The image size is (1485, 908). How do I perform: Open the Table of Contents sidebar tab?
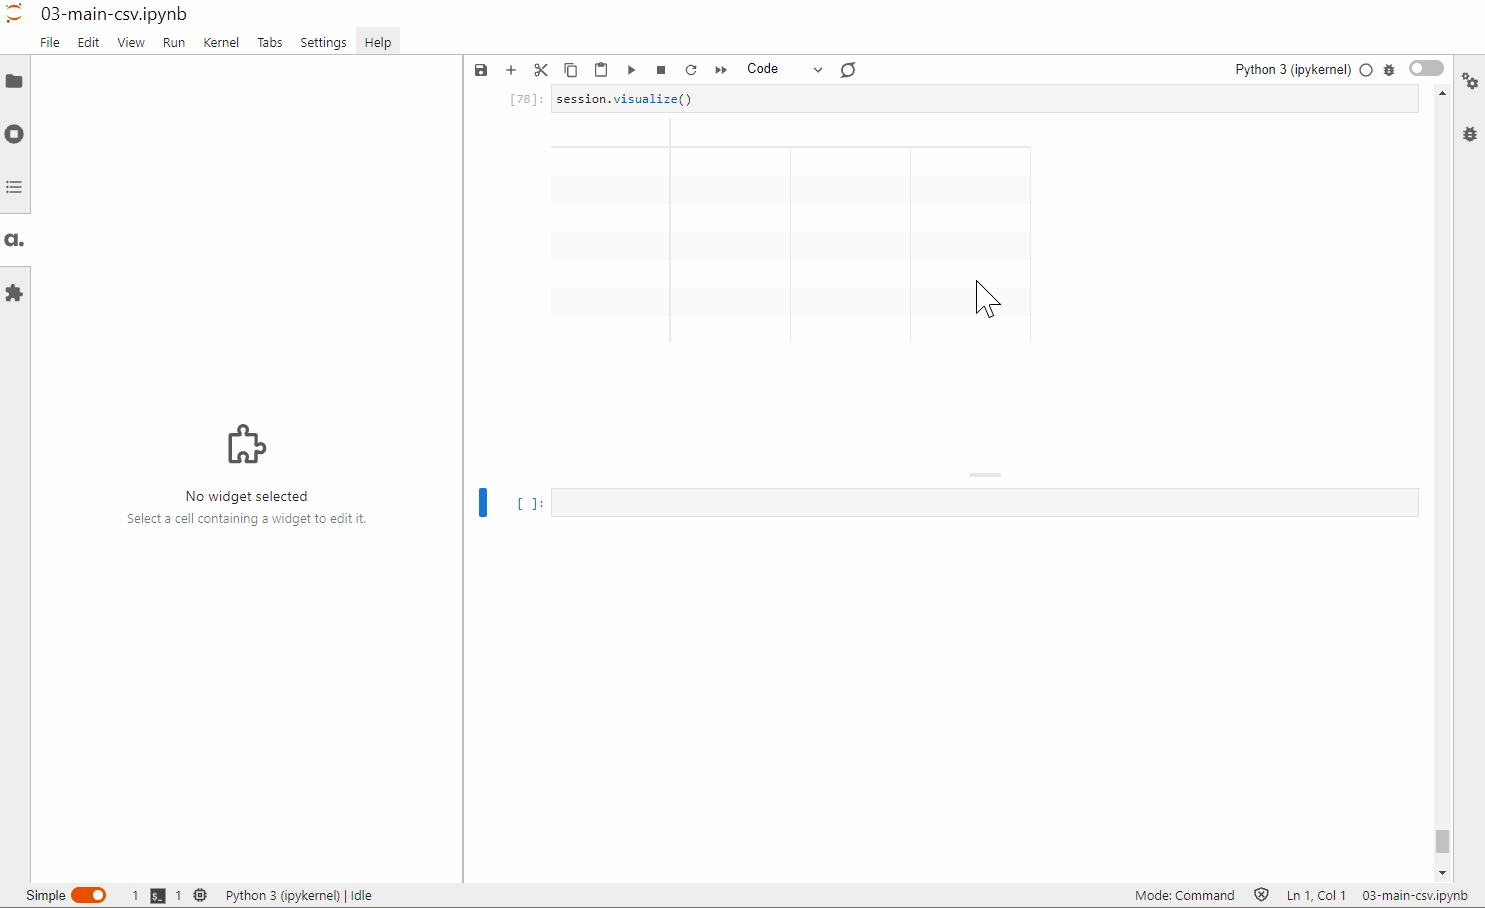14,187
